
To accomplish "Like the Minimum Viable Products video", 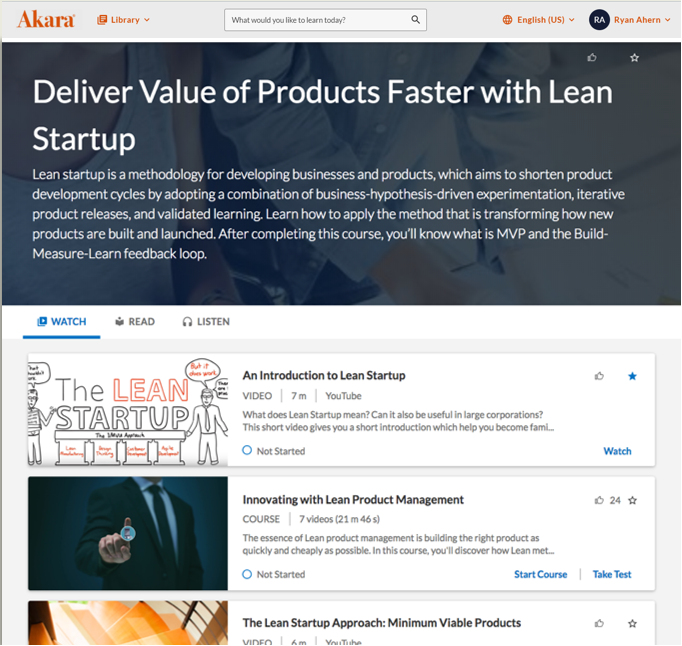I will [599, 623].
